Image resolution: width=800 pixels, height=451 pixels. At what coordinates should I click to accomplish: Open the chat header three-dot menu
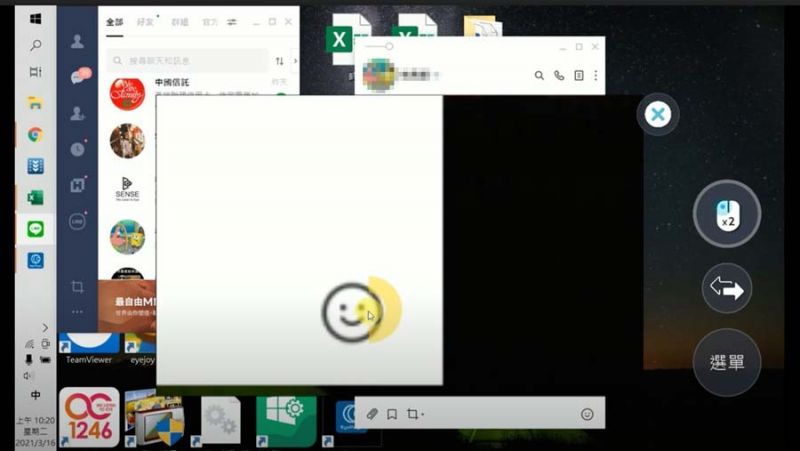coord(596,75)
